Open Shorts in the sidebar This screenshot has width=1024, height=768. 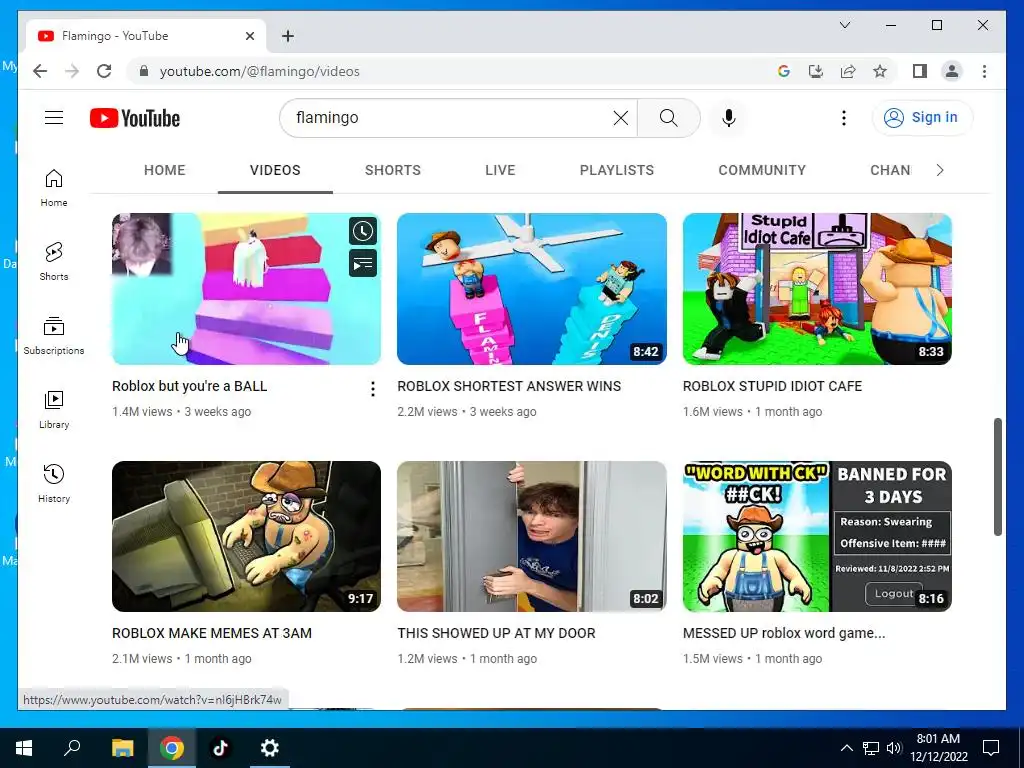tap(54, 262)
